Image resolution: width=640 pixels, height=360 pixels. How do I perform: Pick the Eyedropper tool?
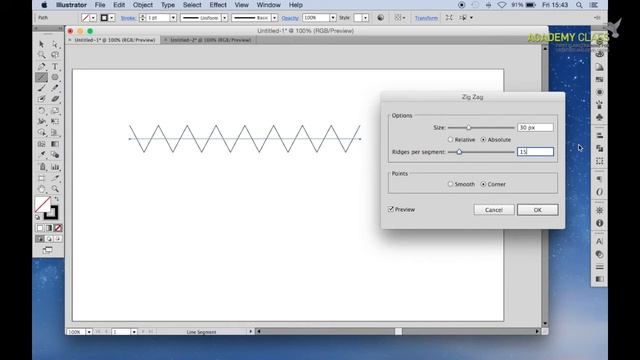point(41,155)
